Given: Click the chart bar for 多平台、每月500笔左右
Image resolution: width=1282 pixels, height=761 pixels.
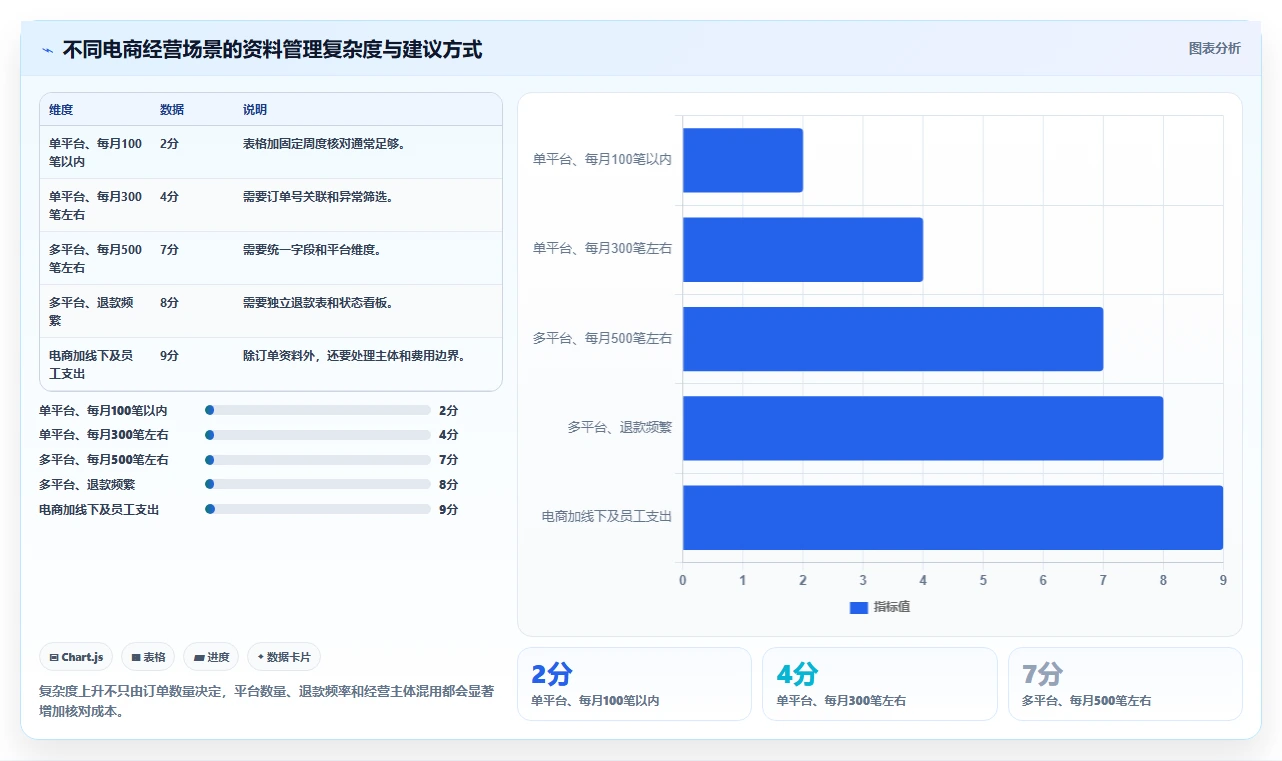Looking at the screenshot, I should (x=893, y=339).
